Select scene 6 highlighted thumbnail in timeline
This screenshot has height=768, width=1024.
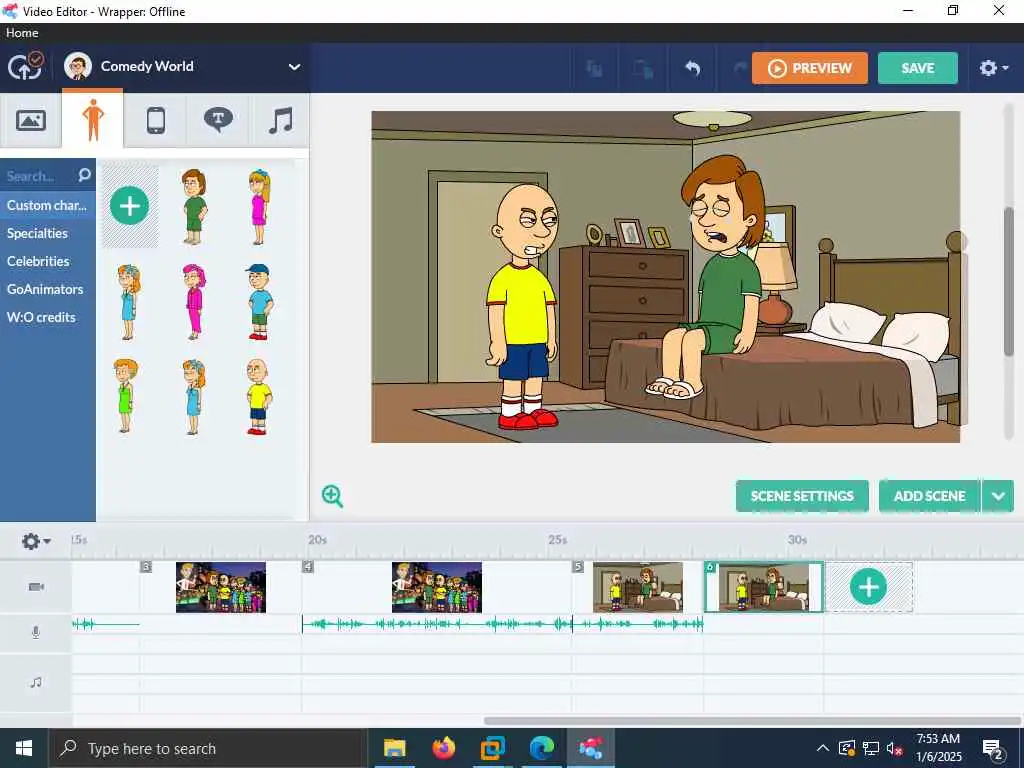tap(763, 587)
